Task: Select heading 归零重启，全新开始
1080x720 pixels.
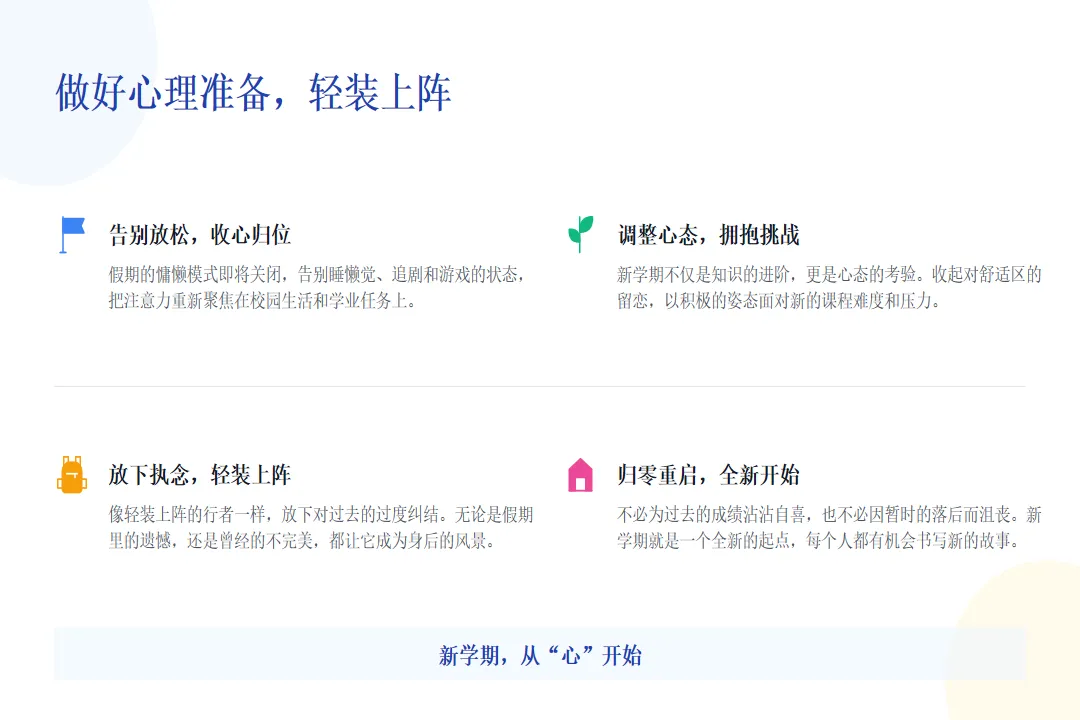Action: (x=708, y=475)
